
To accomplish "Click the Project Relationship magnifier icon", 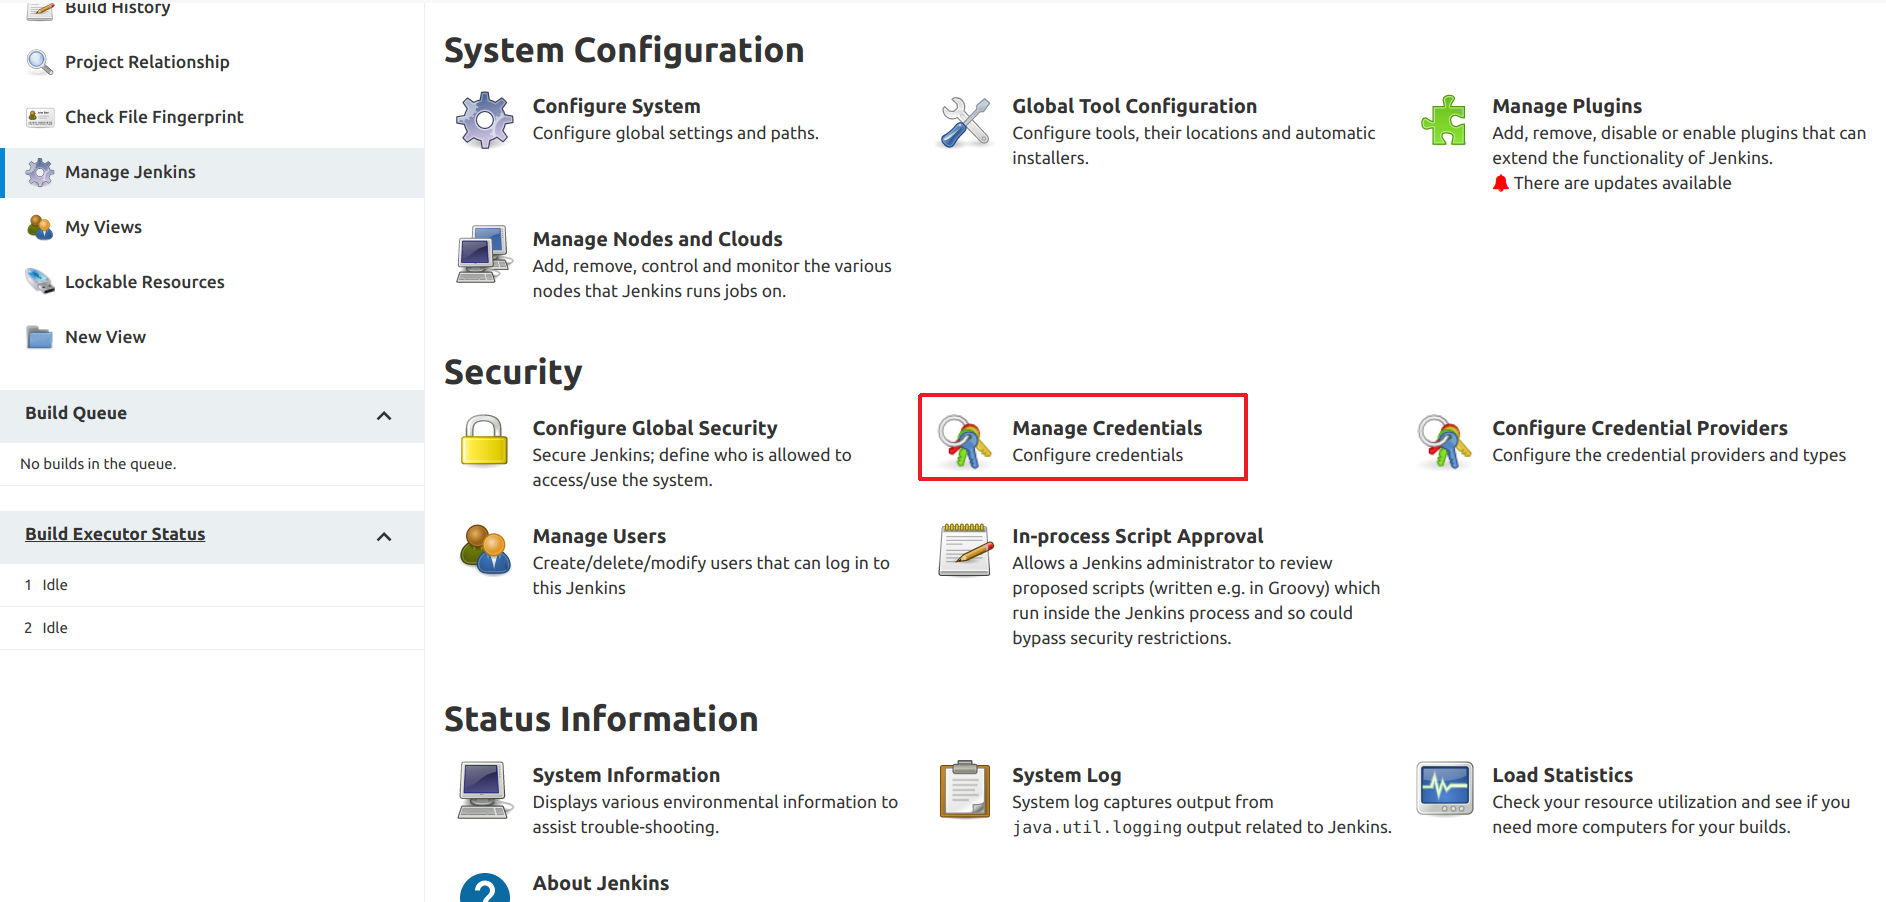I will point(40,62).
